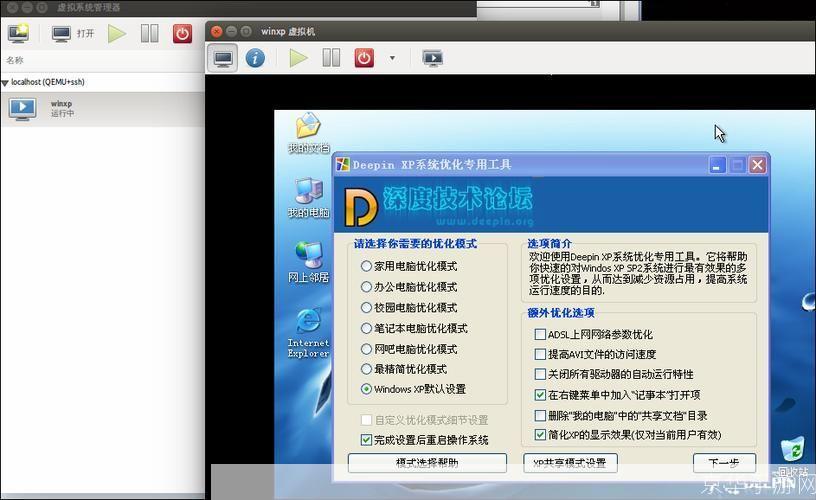Launch Internet Explorer desktop icon
The width and height of the screenshot is (816, 500).
(x=309, y=333)
